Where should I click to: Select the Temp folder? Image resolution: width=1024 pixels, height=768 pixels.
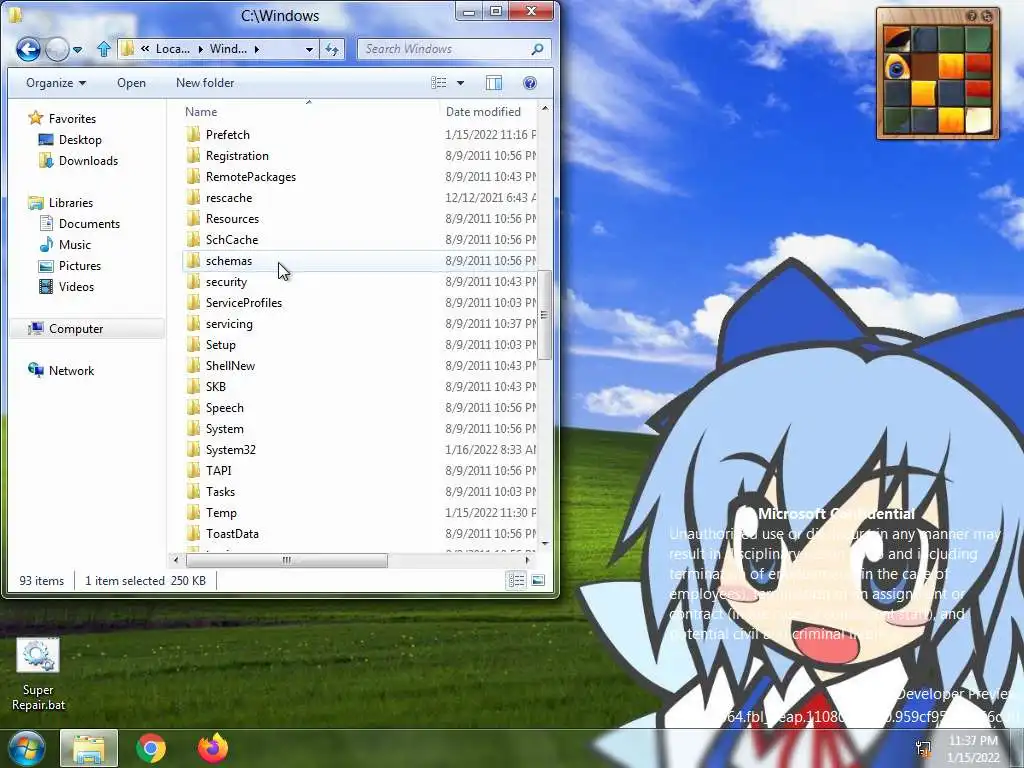coord(359,513)
